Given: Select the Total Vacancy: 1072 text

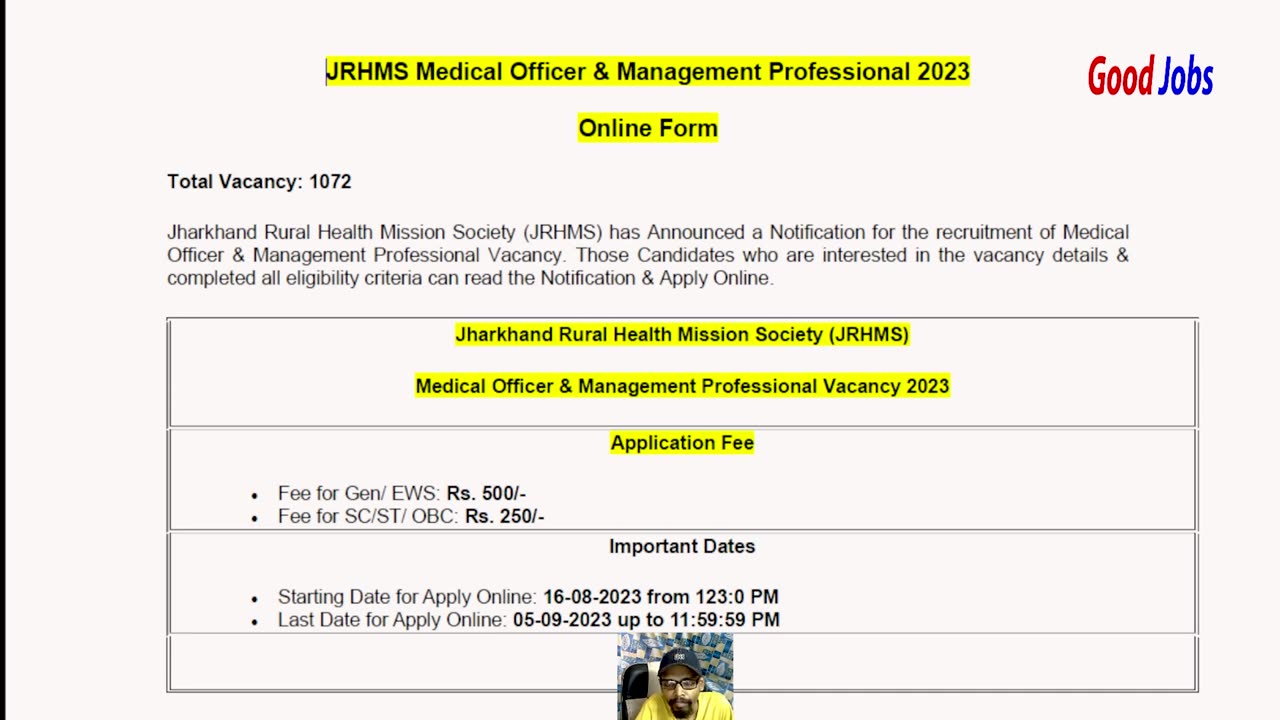Looking at the screenshot, I should [259, 182].
